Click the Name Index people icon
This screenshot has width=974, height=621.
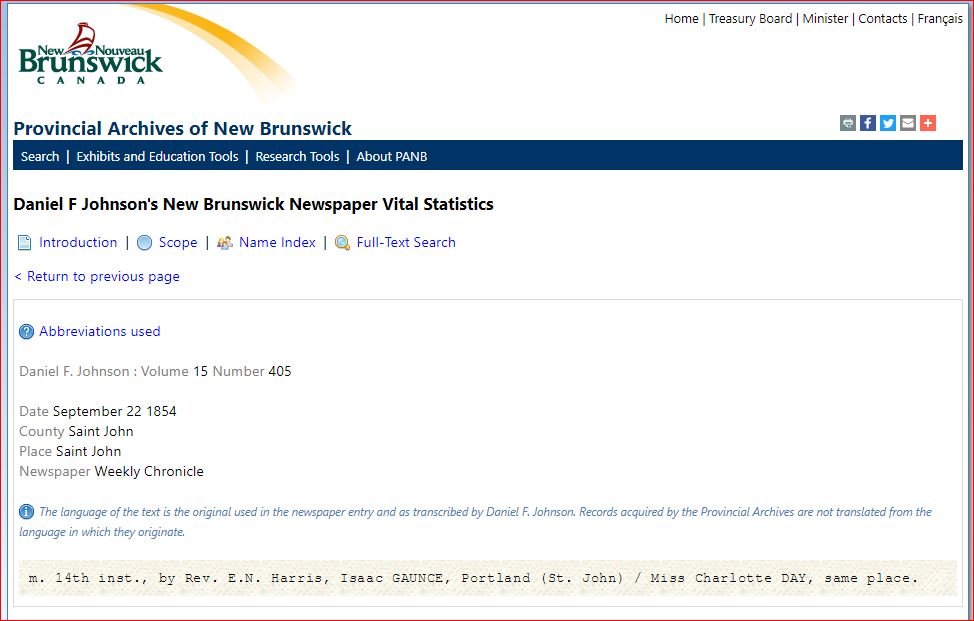(224, 243)
